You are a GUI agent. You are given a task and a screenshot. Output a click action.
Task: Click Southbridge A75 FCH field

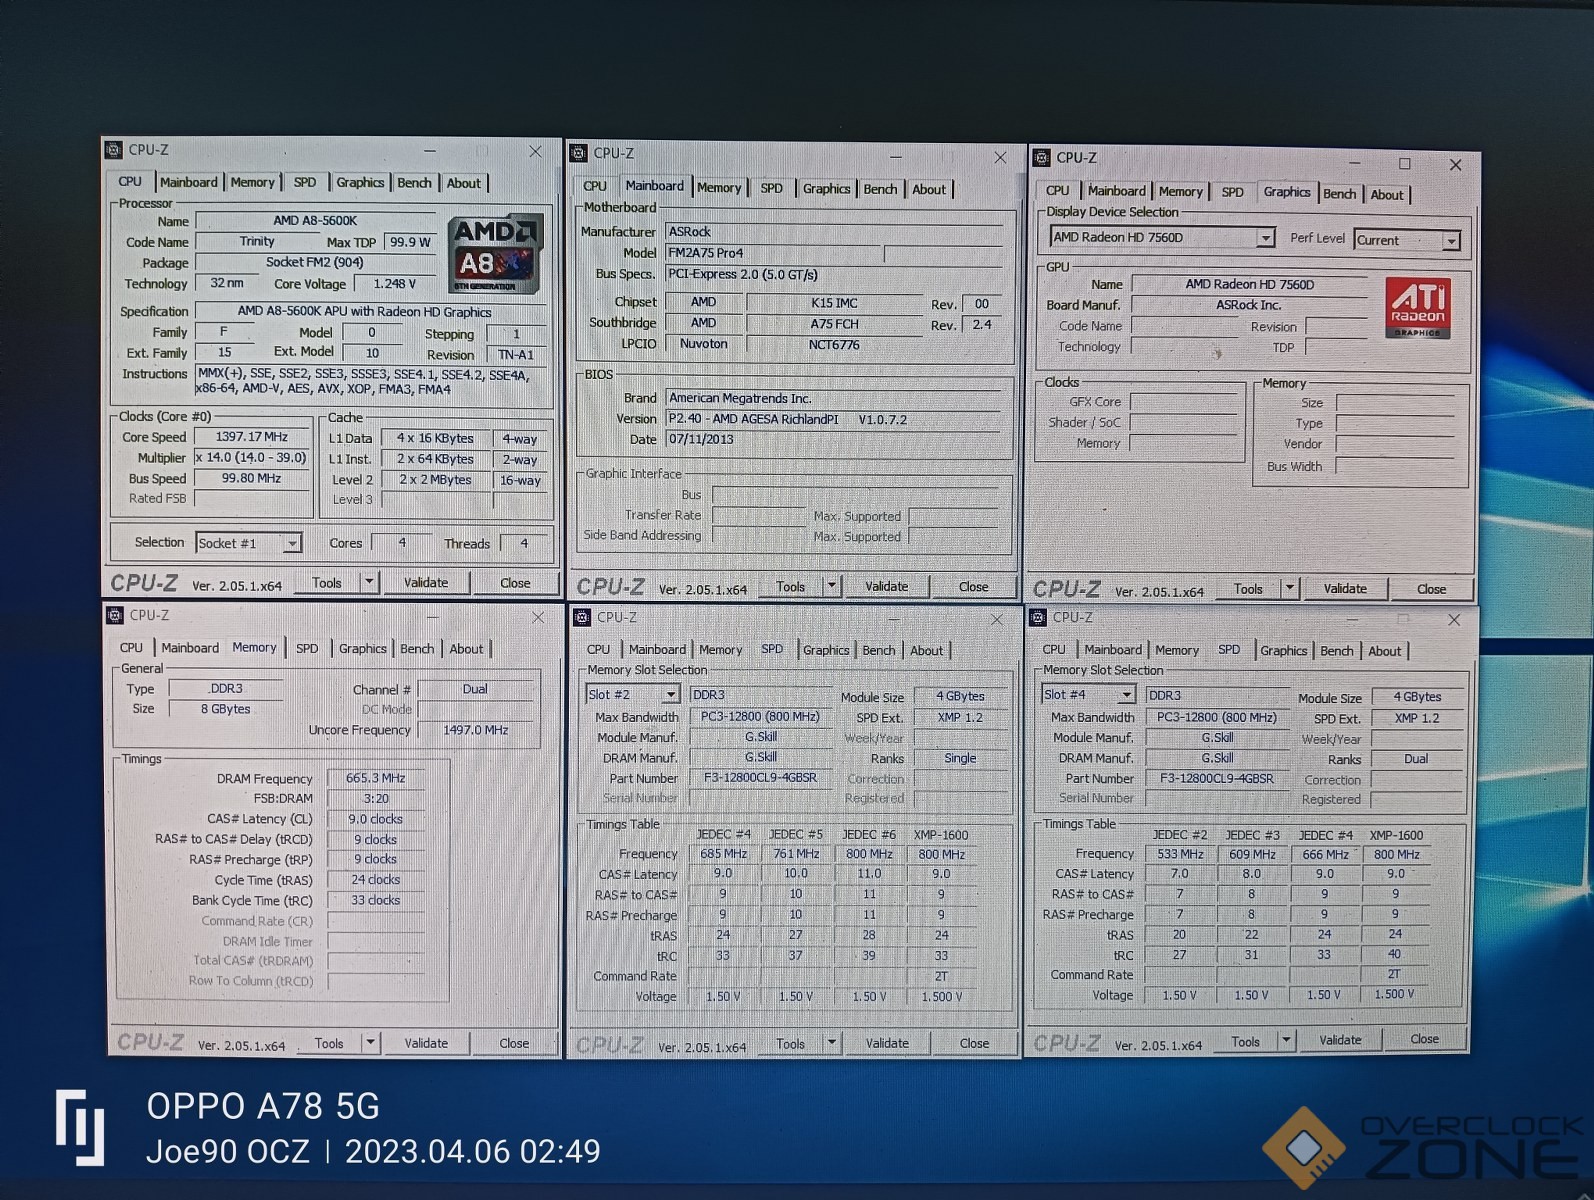tap(834, 324)
